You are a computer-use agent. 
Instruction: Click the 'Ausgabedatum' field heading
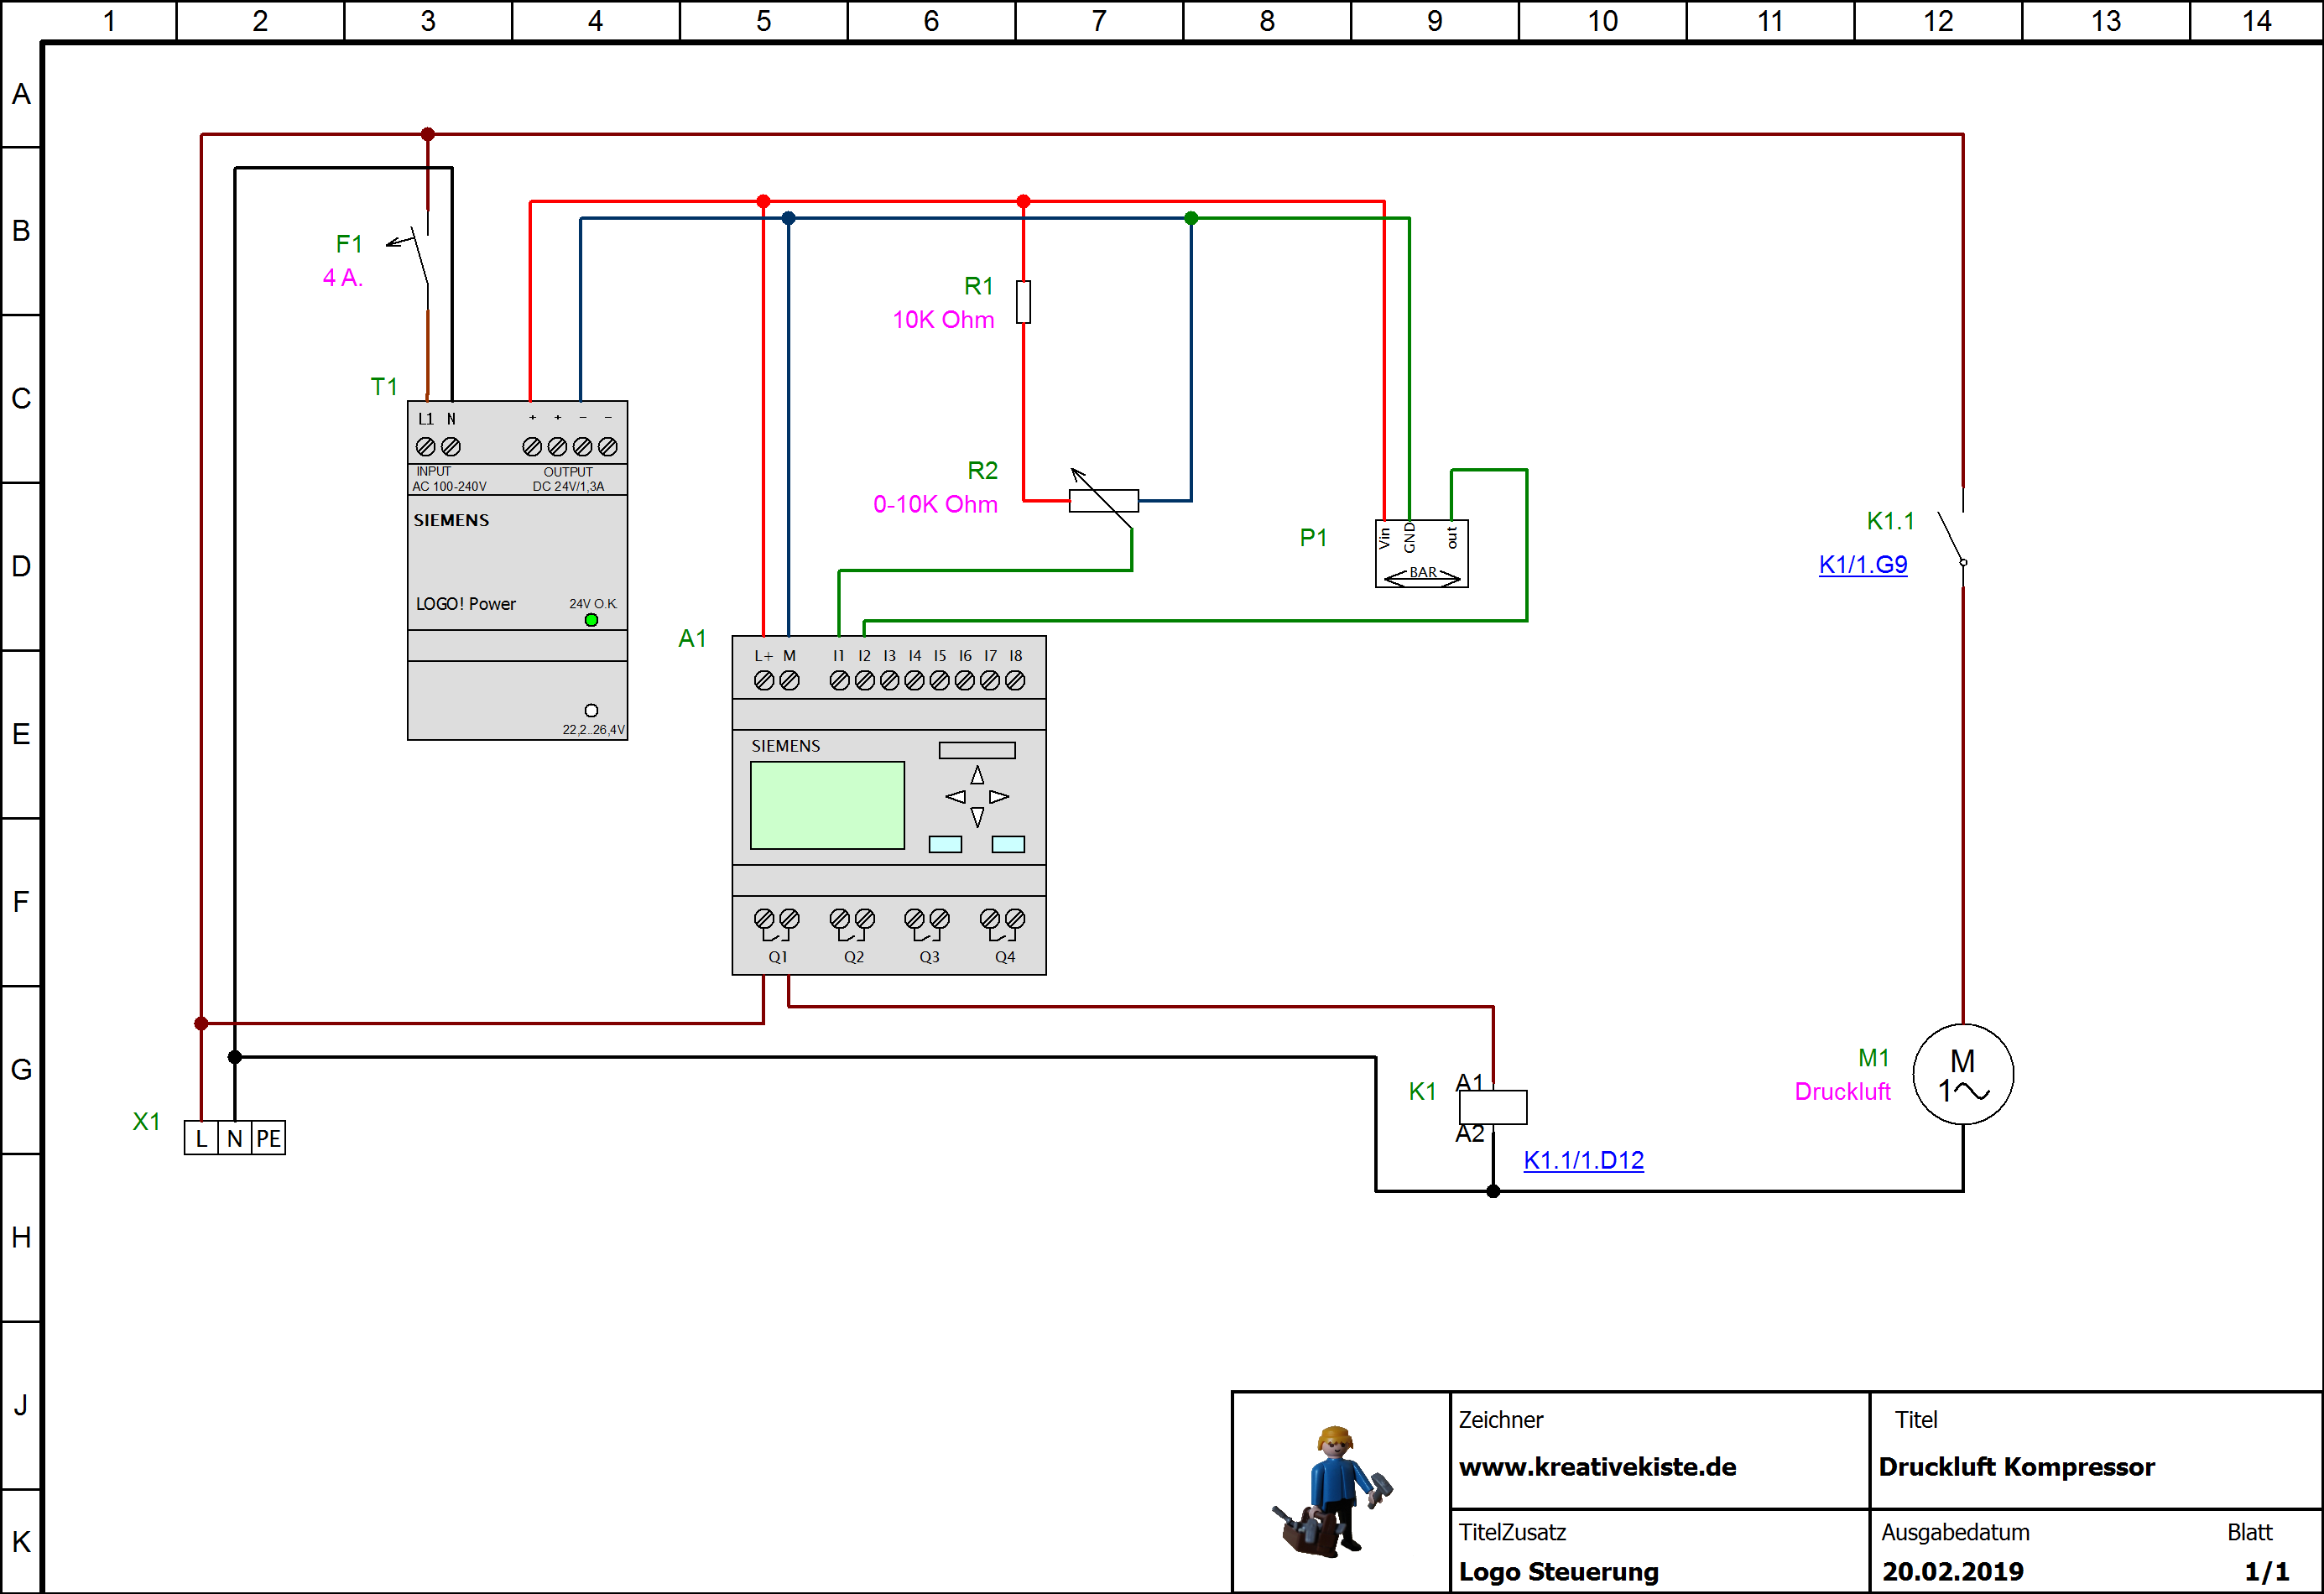1955,1532
